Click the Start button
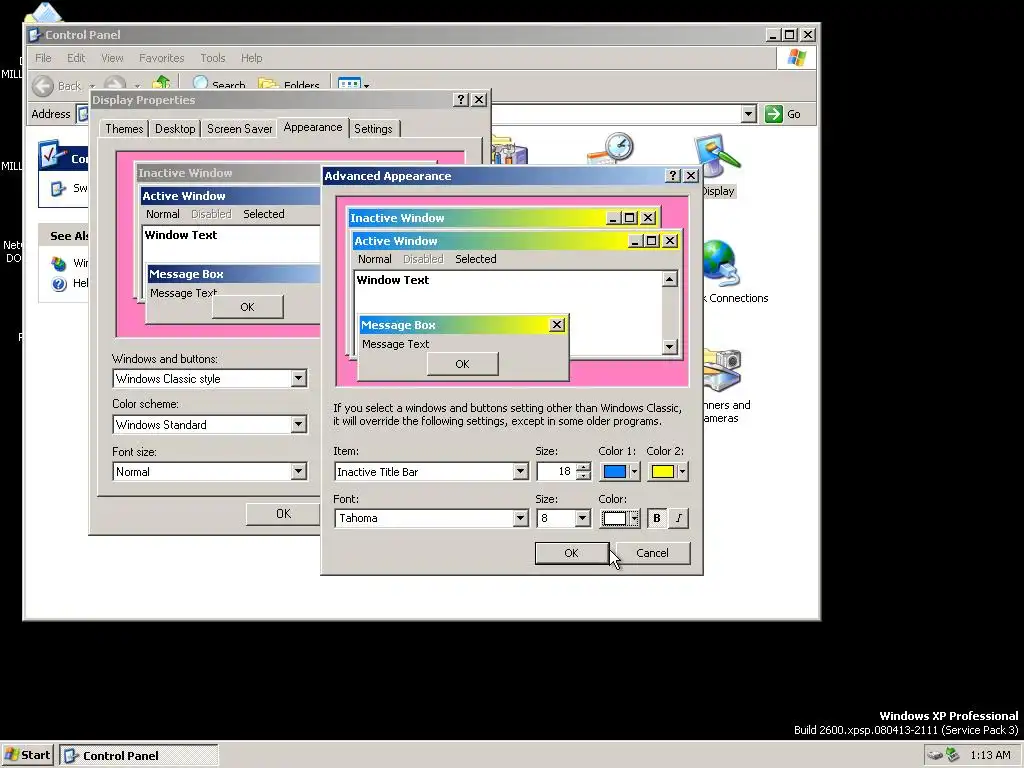Screen dimensions: 1024x768 click(27, 755)
